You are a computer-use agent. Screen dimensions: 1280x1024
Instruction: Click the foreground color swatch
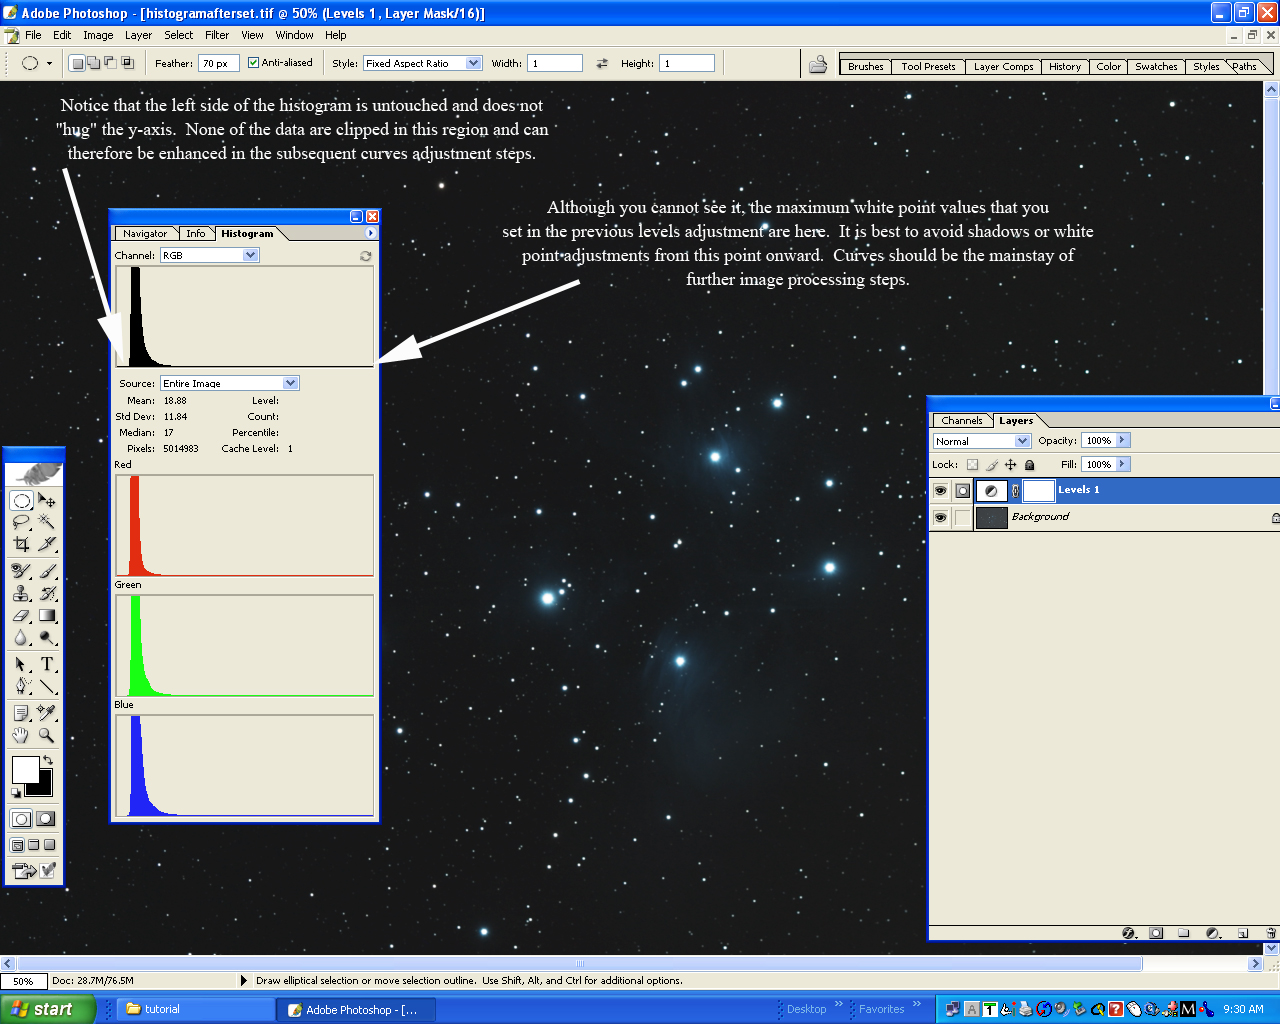[x=25, y=770]
